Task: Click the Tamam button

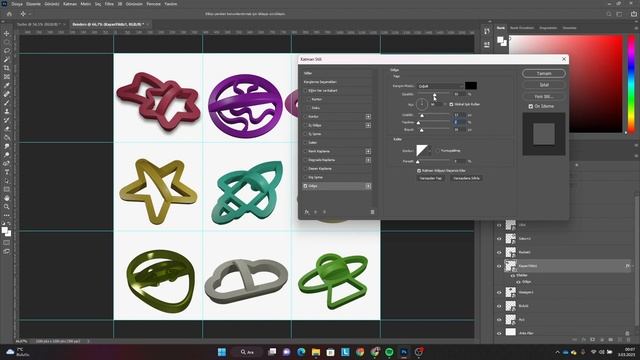Action: click(x=544, y=73)
